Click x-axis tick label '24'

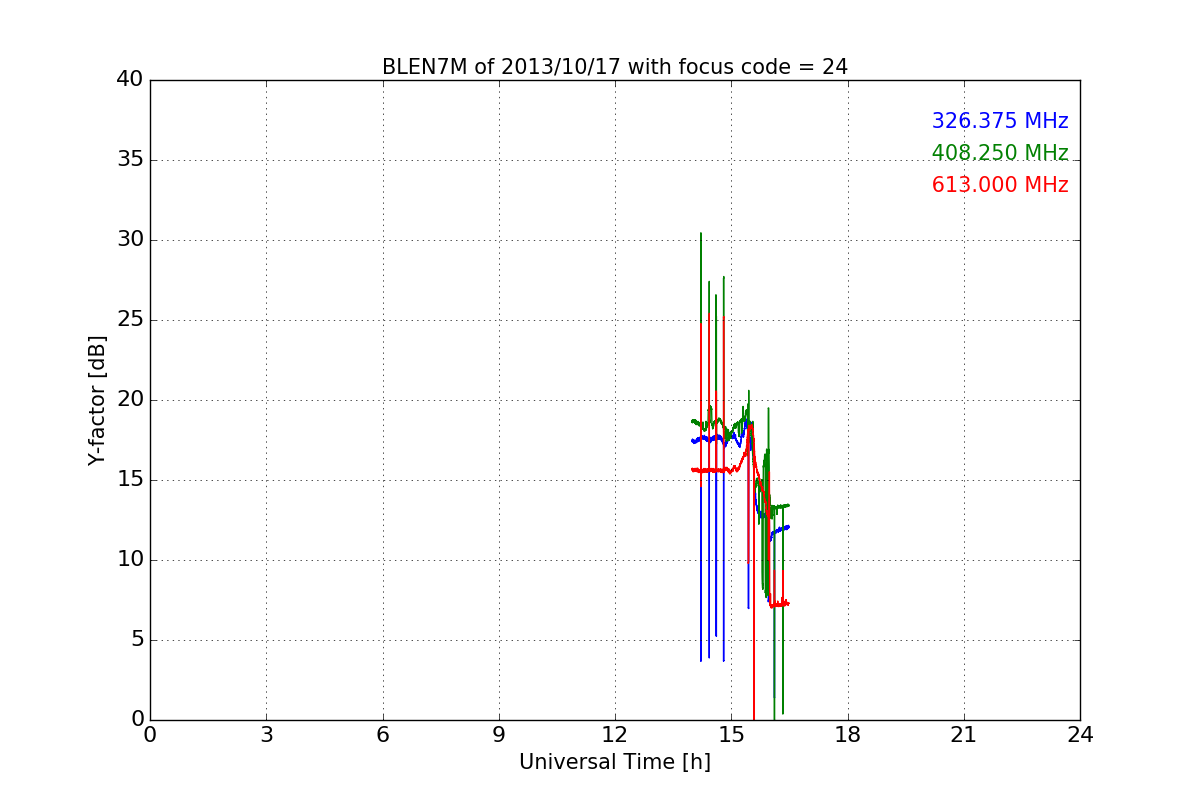1080,735
